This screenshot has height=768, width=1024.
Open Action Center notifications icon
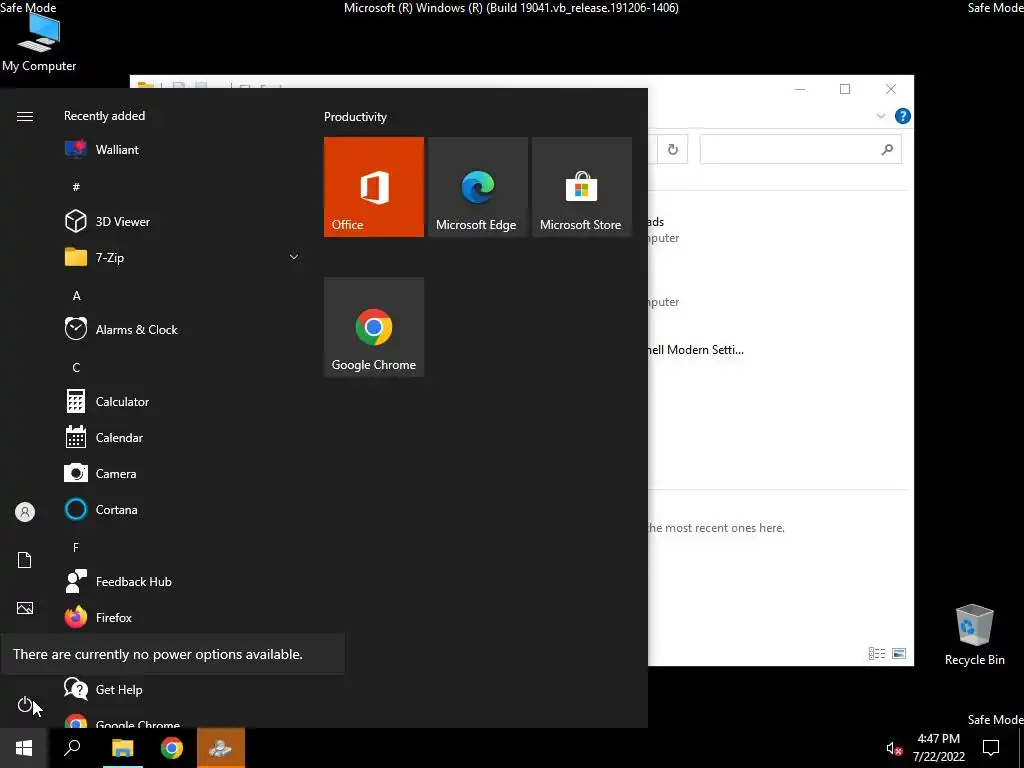991,748
